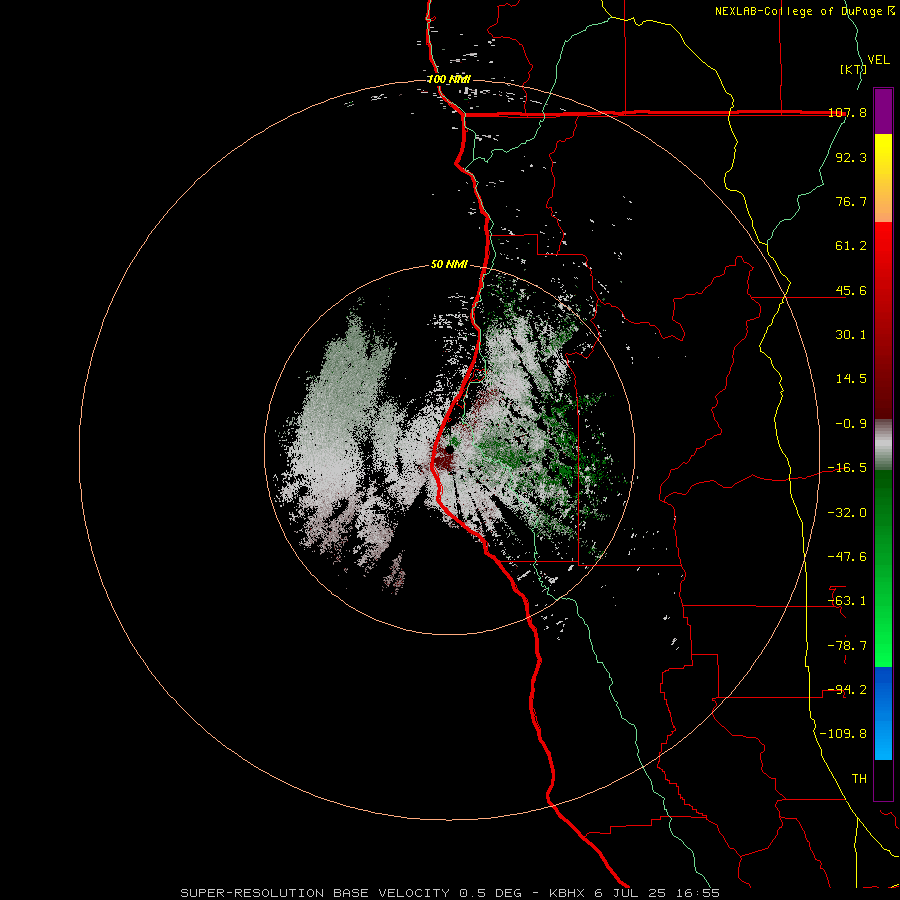Click the 6 JUL 25 16:55 timestamp
The height and width of the screenshot is (900, 900).
pos(657,893)
